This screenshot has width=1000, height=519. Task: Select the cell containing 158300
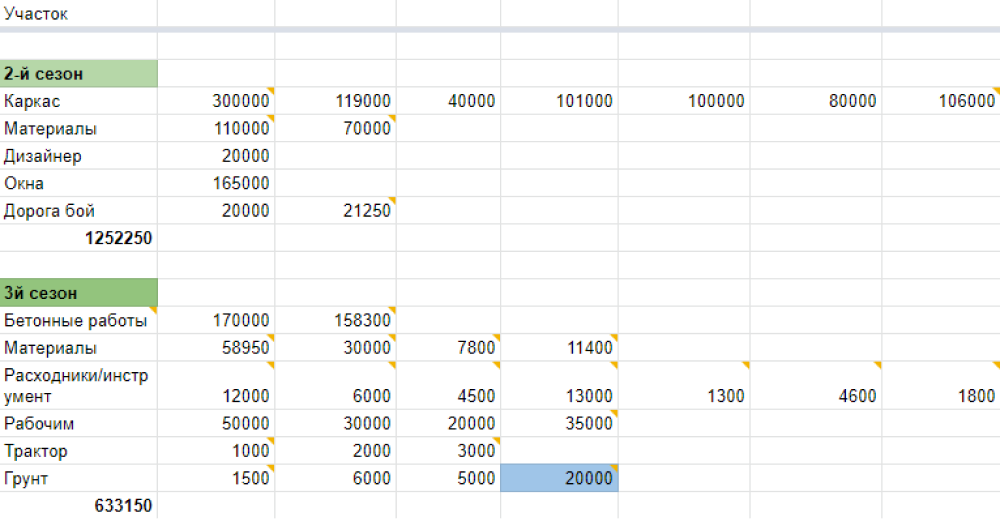pyautogui.click(x=336, y=321)
